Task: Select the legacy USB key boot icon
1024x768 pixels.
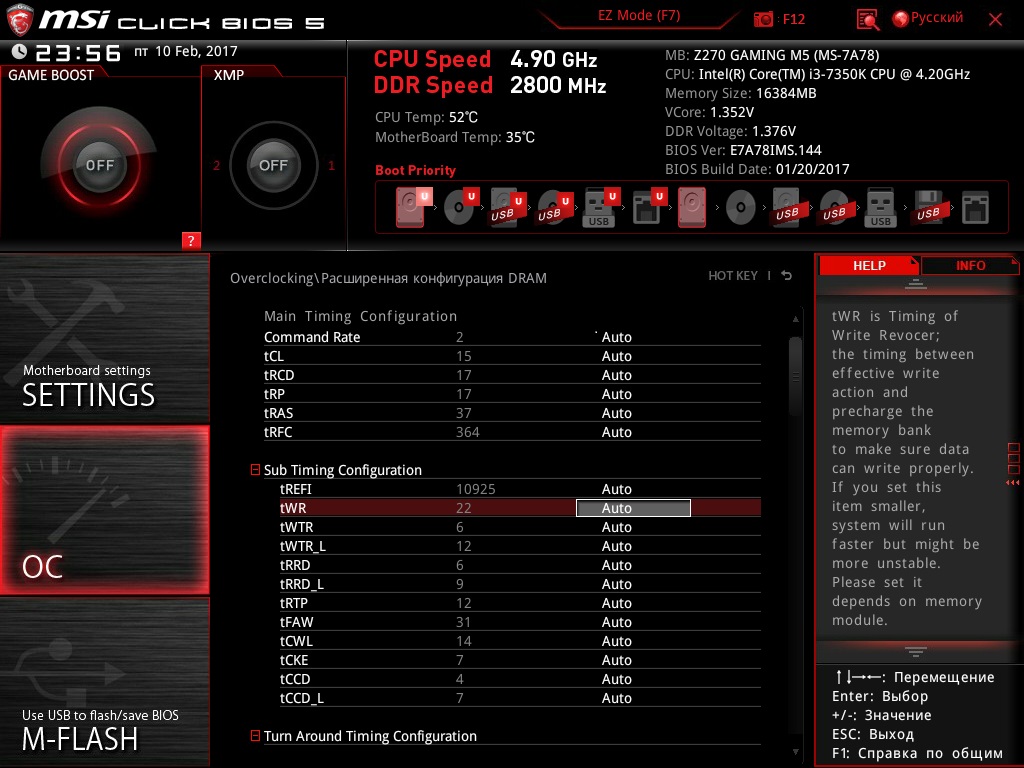Action: pyautogui.click(x=880, y=207)
